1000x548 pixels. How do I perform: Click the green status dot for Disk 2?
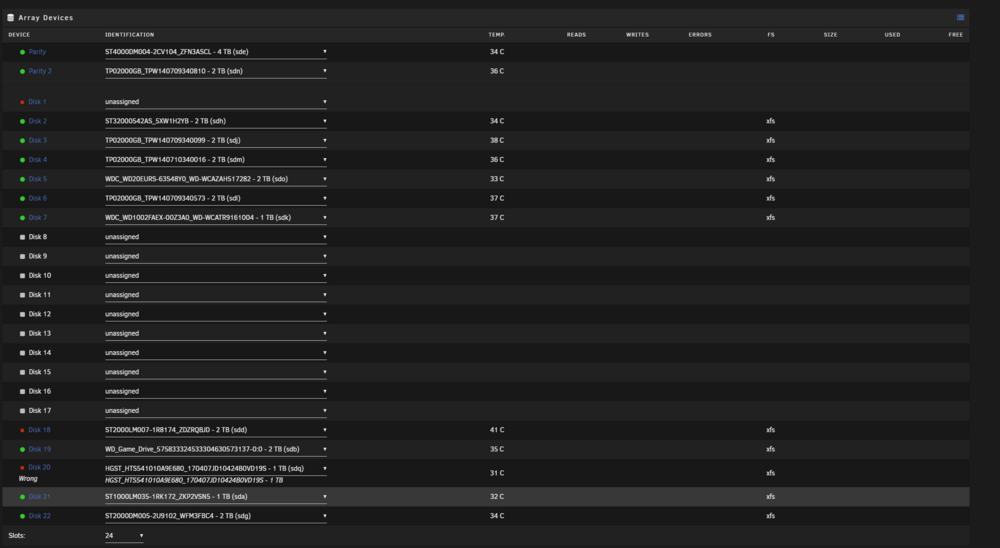tap(22, 121)
